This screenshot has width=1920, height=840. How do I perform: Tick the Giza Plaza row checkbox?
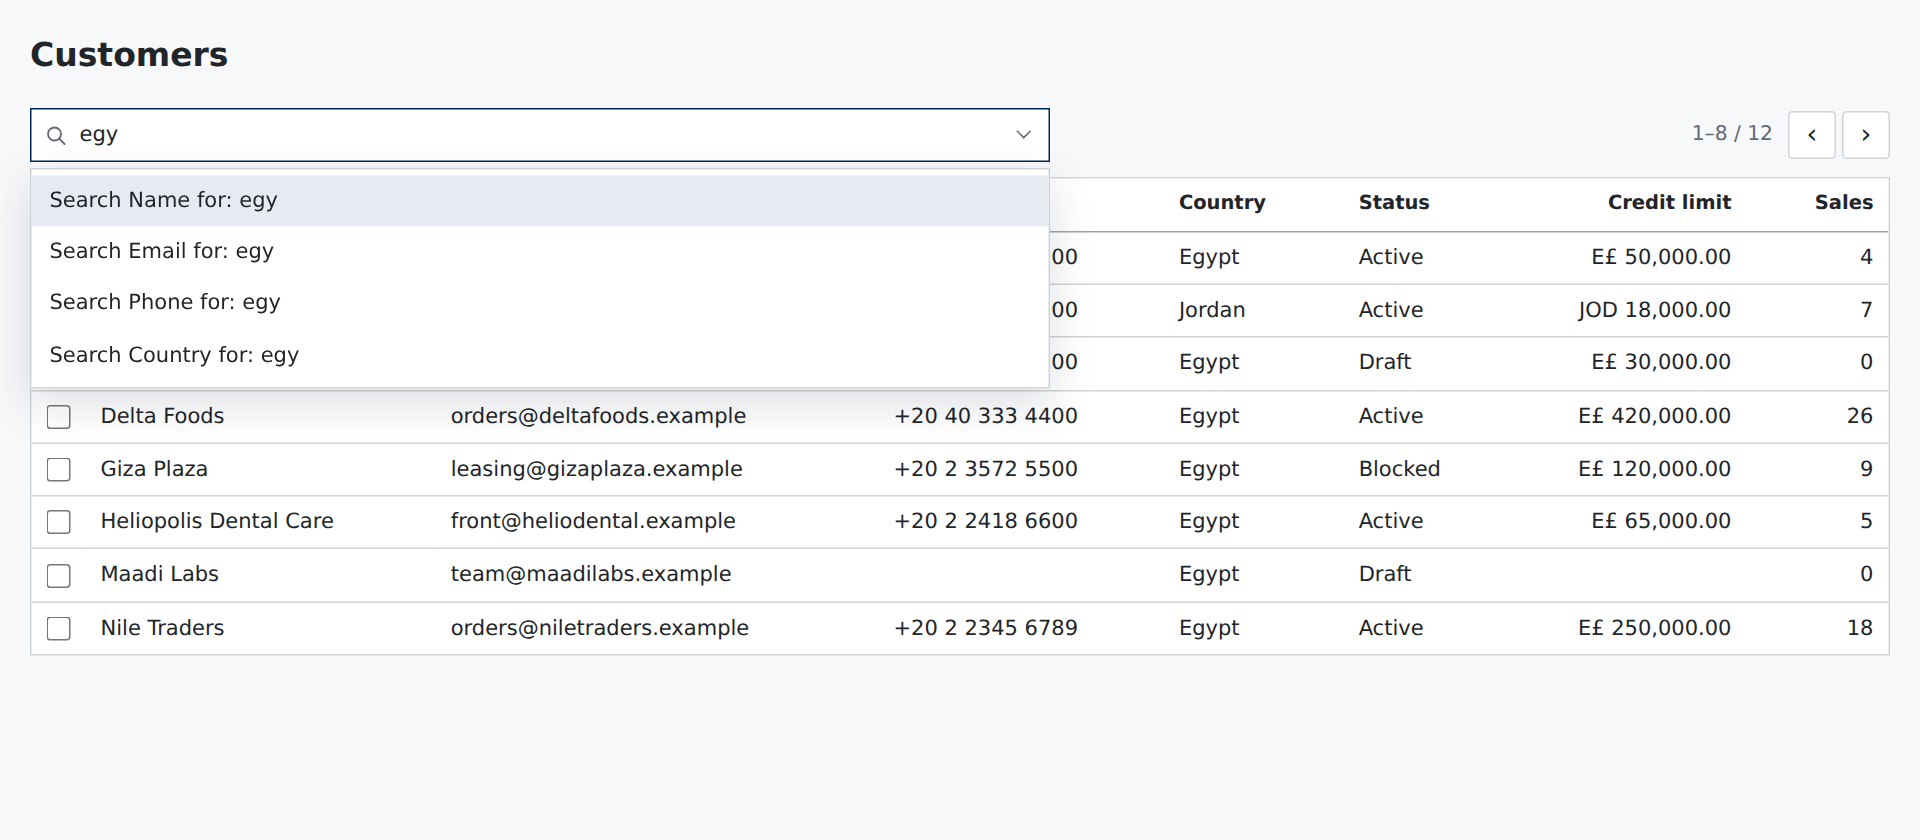59,470
